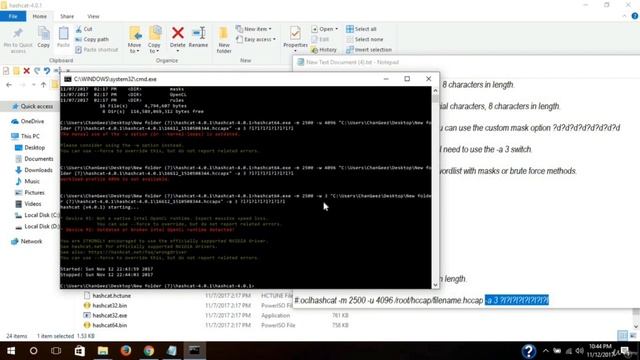This screenshot has height=360, width=640.
Task: Create a New folder from ribbon
Action: click(x=224, y=39)
